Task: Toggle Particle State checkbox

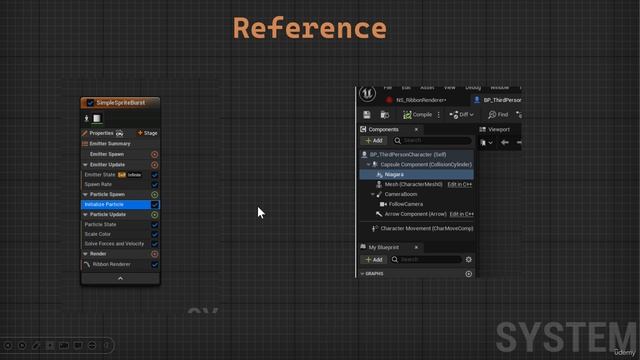Action: [x=155, y=224]
